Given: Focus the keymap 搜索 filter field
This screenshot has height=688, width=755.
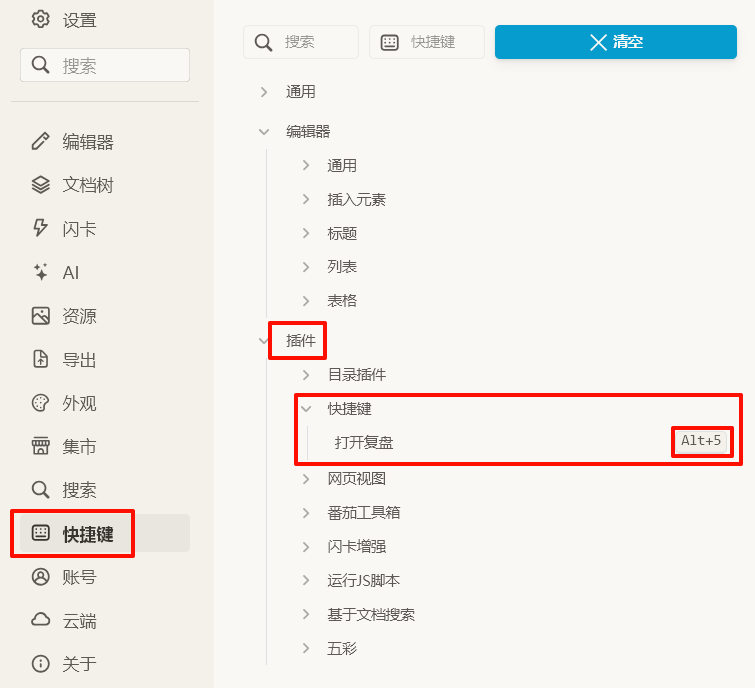Looking at the screenshot, I should [301, 42].
